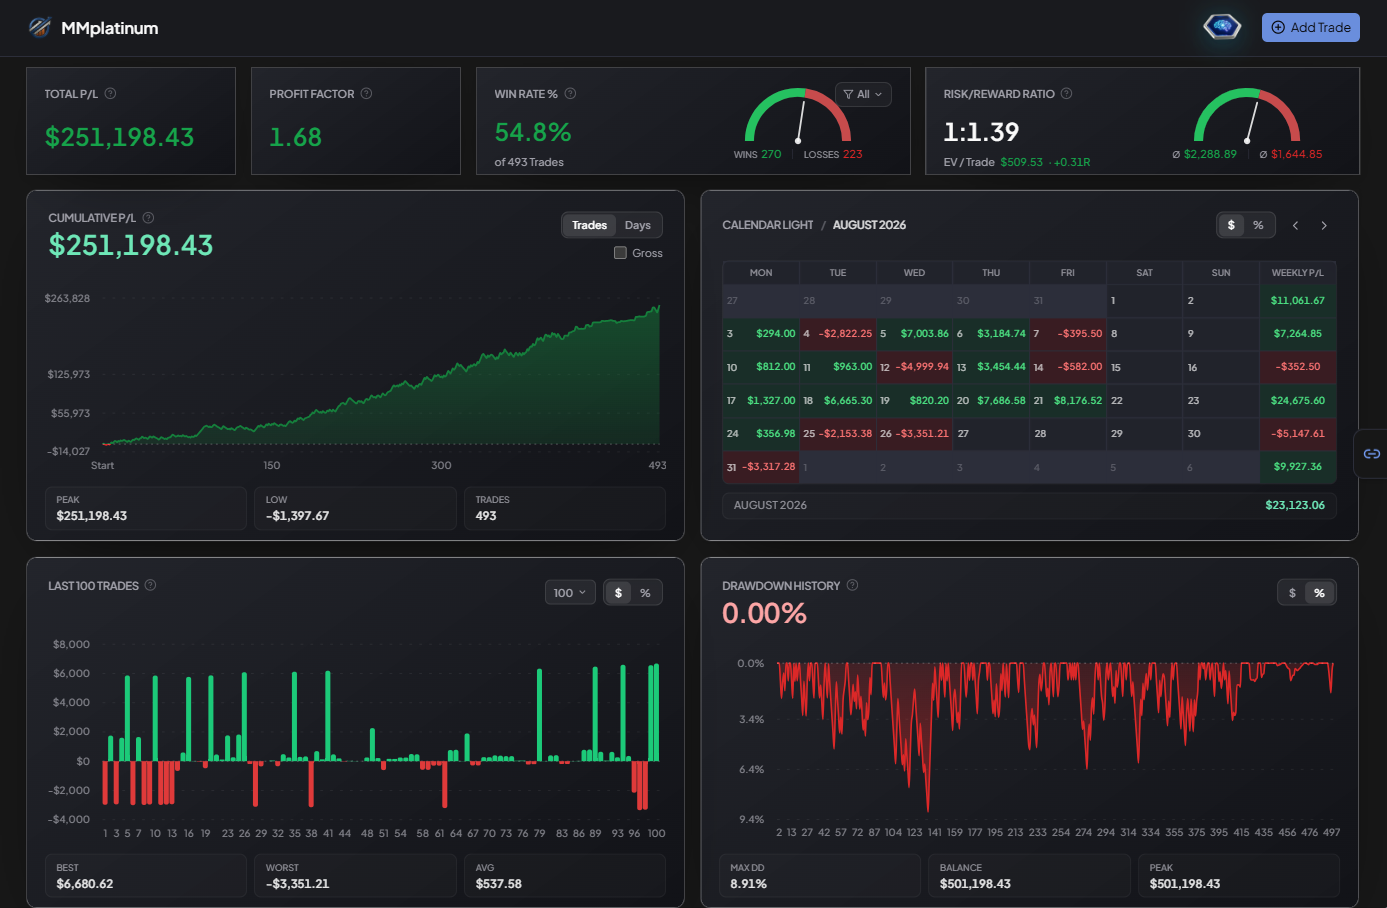Click the Low value -$1,397.67
This screenshot has height=908, width=1387.
(x=297, y=516)
